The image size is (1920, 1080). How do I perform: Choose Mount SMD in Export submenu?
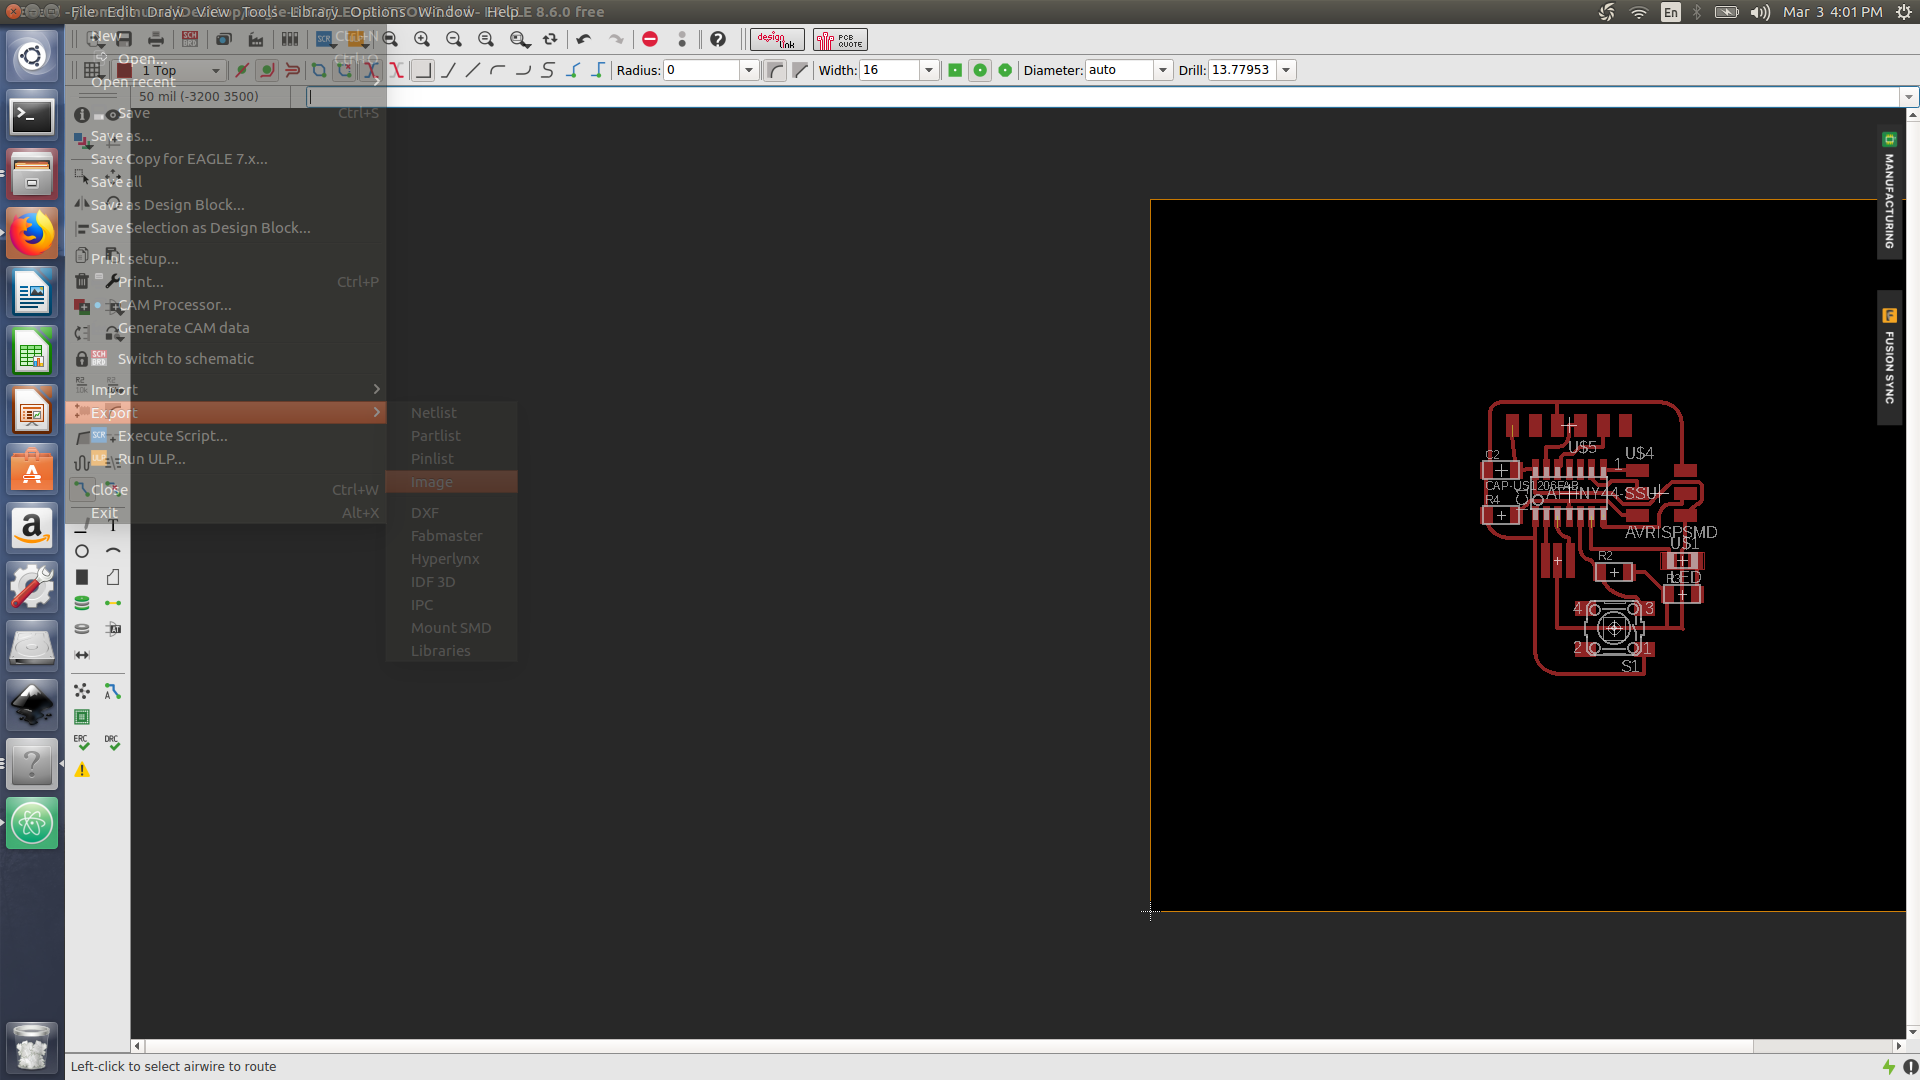(x=451, y=628)
